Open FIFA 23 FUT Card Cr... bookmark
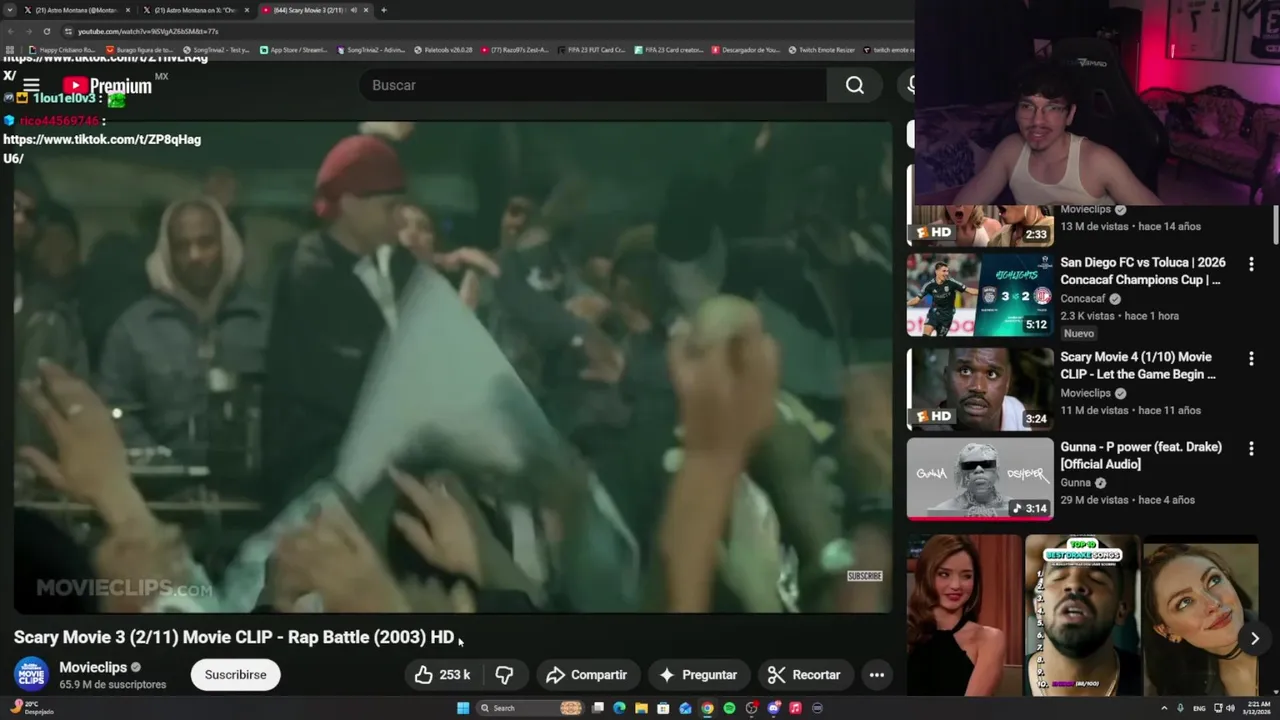The width and height of the screenshot is (1280, 720). click(592, 49)
